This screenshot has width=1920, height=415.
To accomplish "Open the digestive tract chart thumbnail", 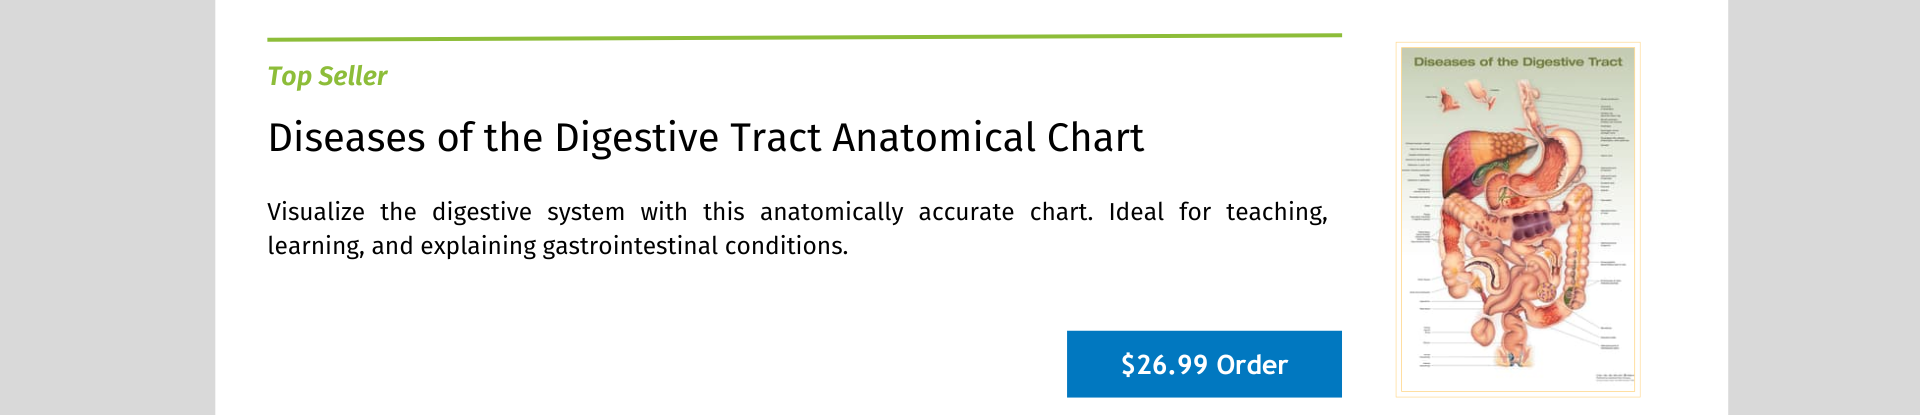I will point(1517,220).
